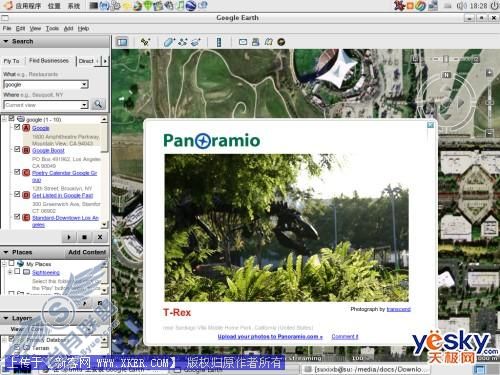Screen dimensions: 500x375
Task: Uncheck Get Listed in Google Fast checkbox
Action: 17,194
